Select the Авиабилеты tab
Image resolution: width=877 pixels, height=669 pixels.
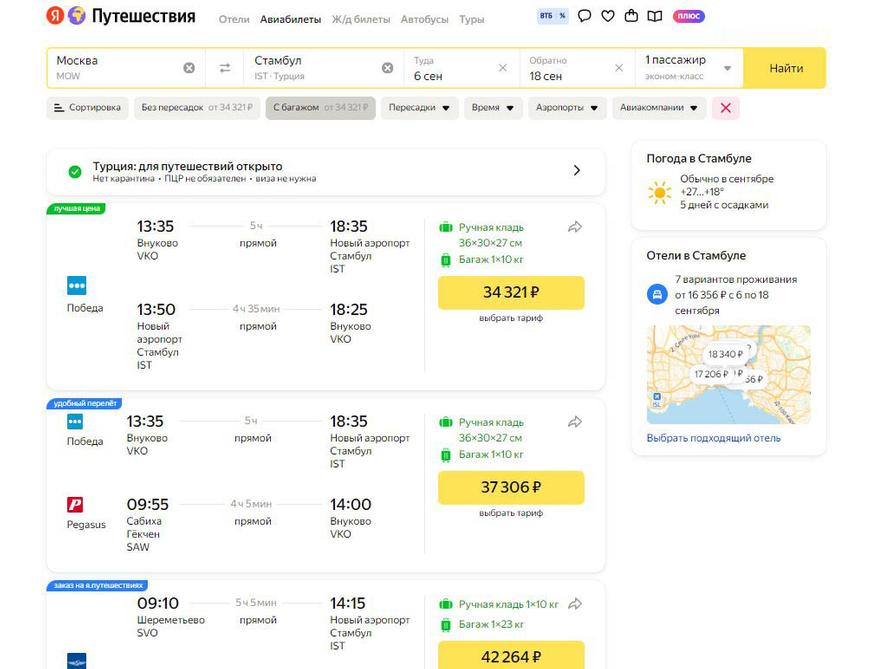click(290, 19)
